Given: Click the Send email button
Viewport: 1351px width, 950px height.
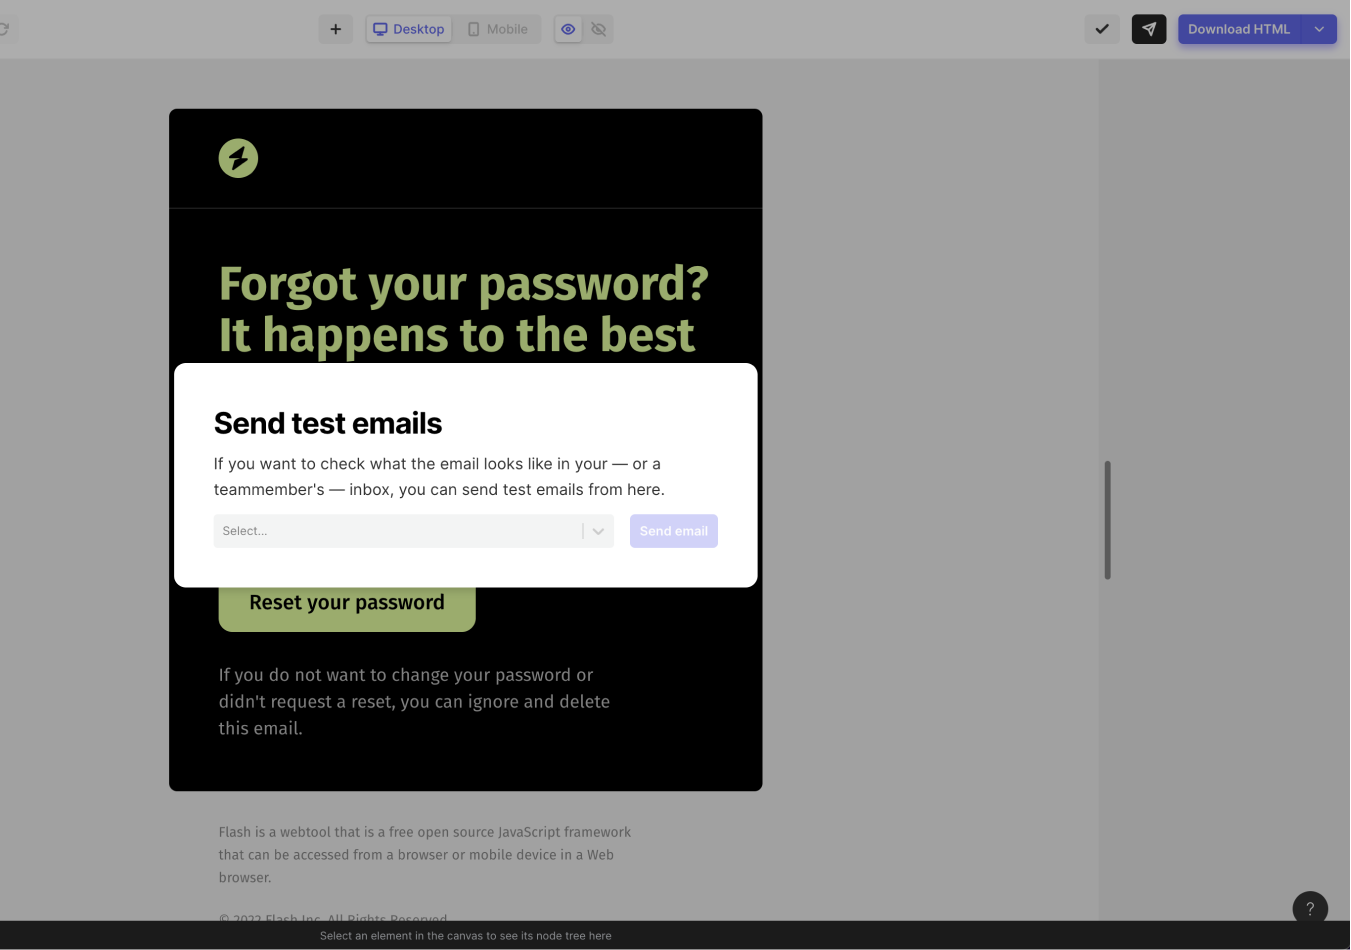Looking at the screenshot, I should pyautogui.click(x=673, y=531).
